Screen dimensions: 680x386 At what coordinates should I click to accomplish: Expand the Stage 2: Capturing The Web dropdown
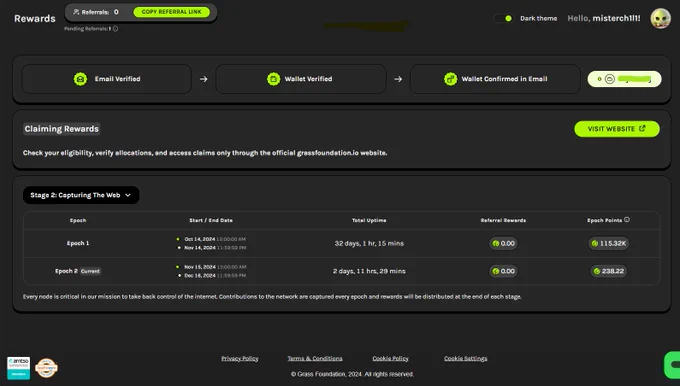click(81, 195)
